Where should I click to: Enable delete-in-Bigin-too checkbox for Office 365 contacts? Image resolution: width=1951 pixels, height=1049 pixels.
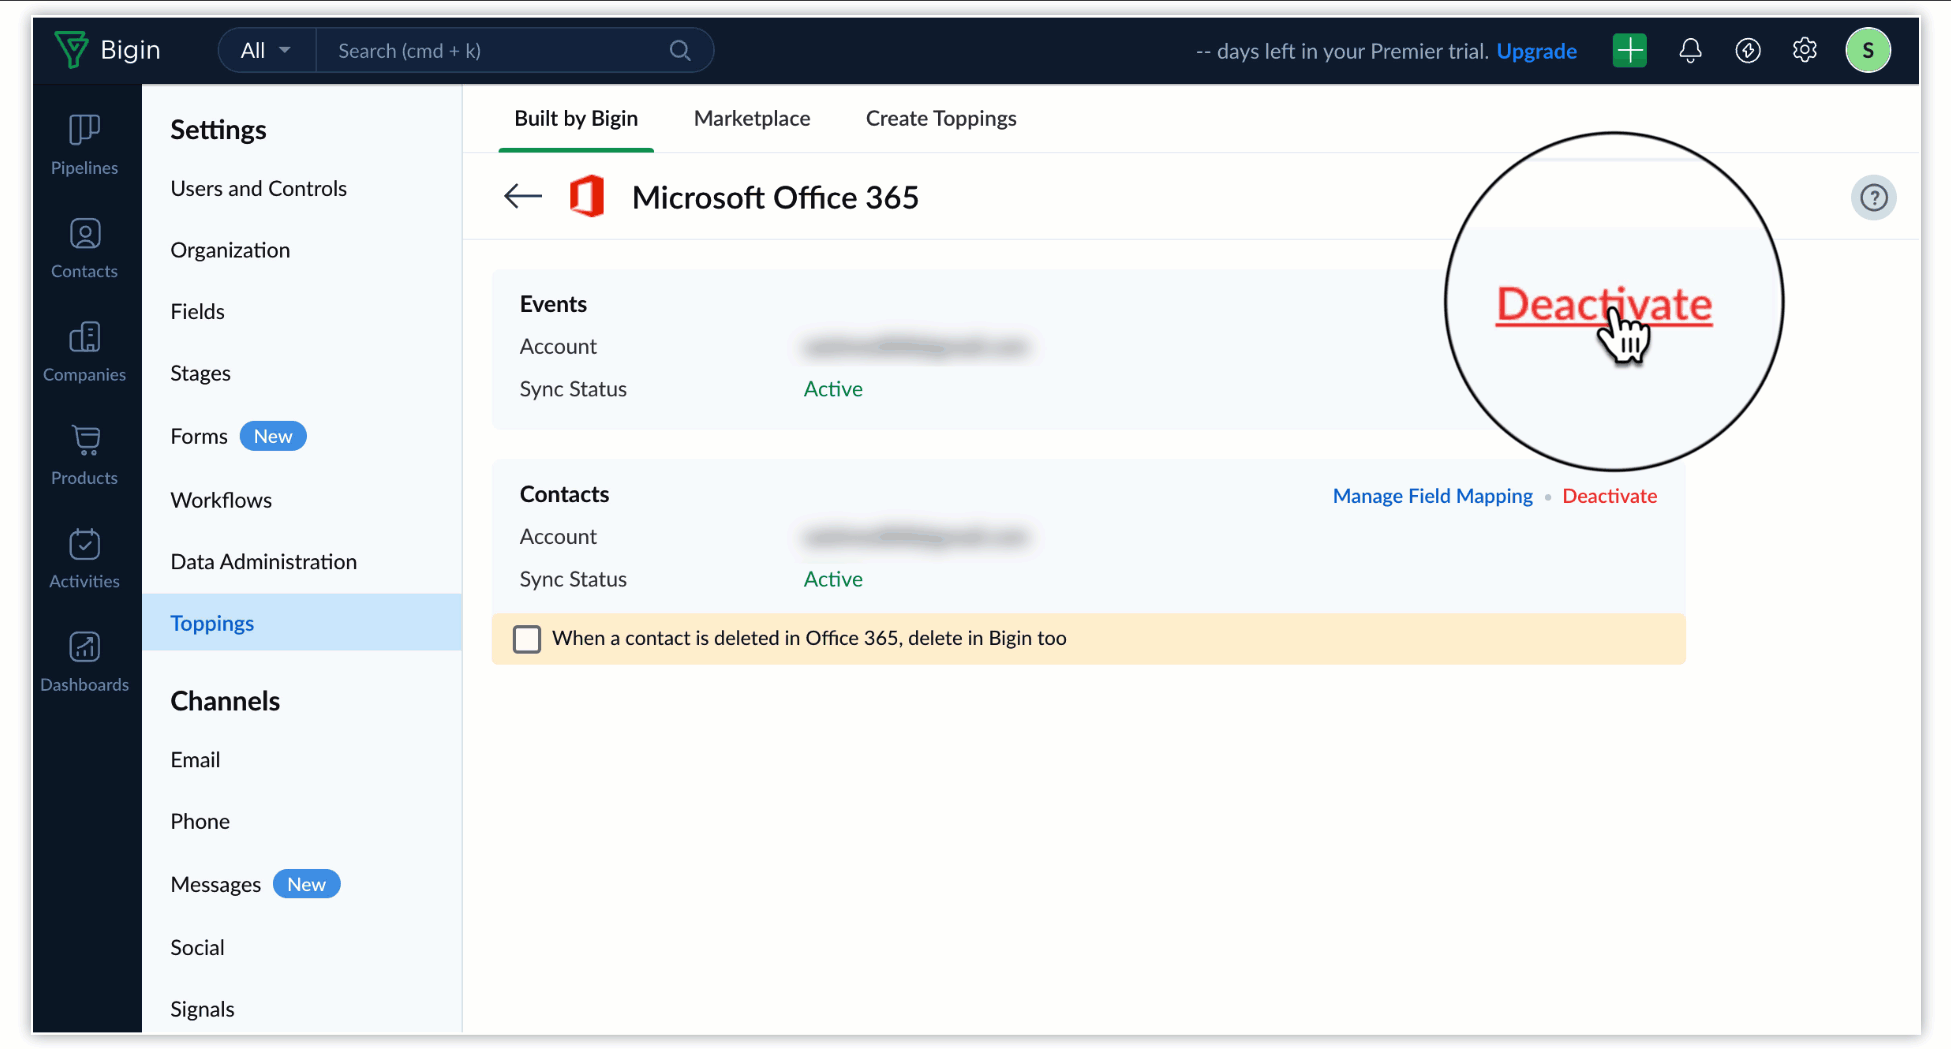527,639
